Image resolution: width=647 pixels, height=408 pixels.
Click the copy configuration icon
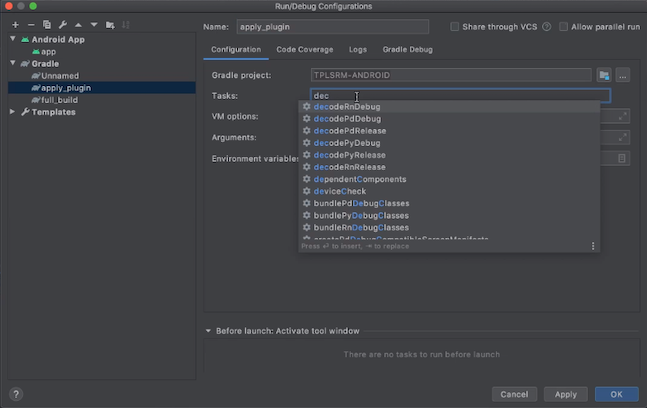[x=47, y=24]
